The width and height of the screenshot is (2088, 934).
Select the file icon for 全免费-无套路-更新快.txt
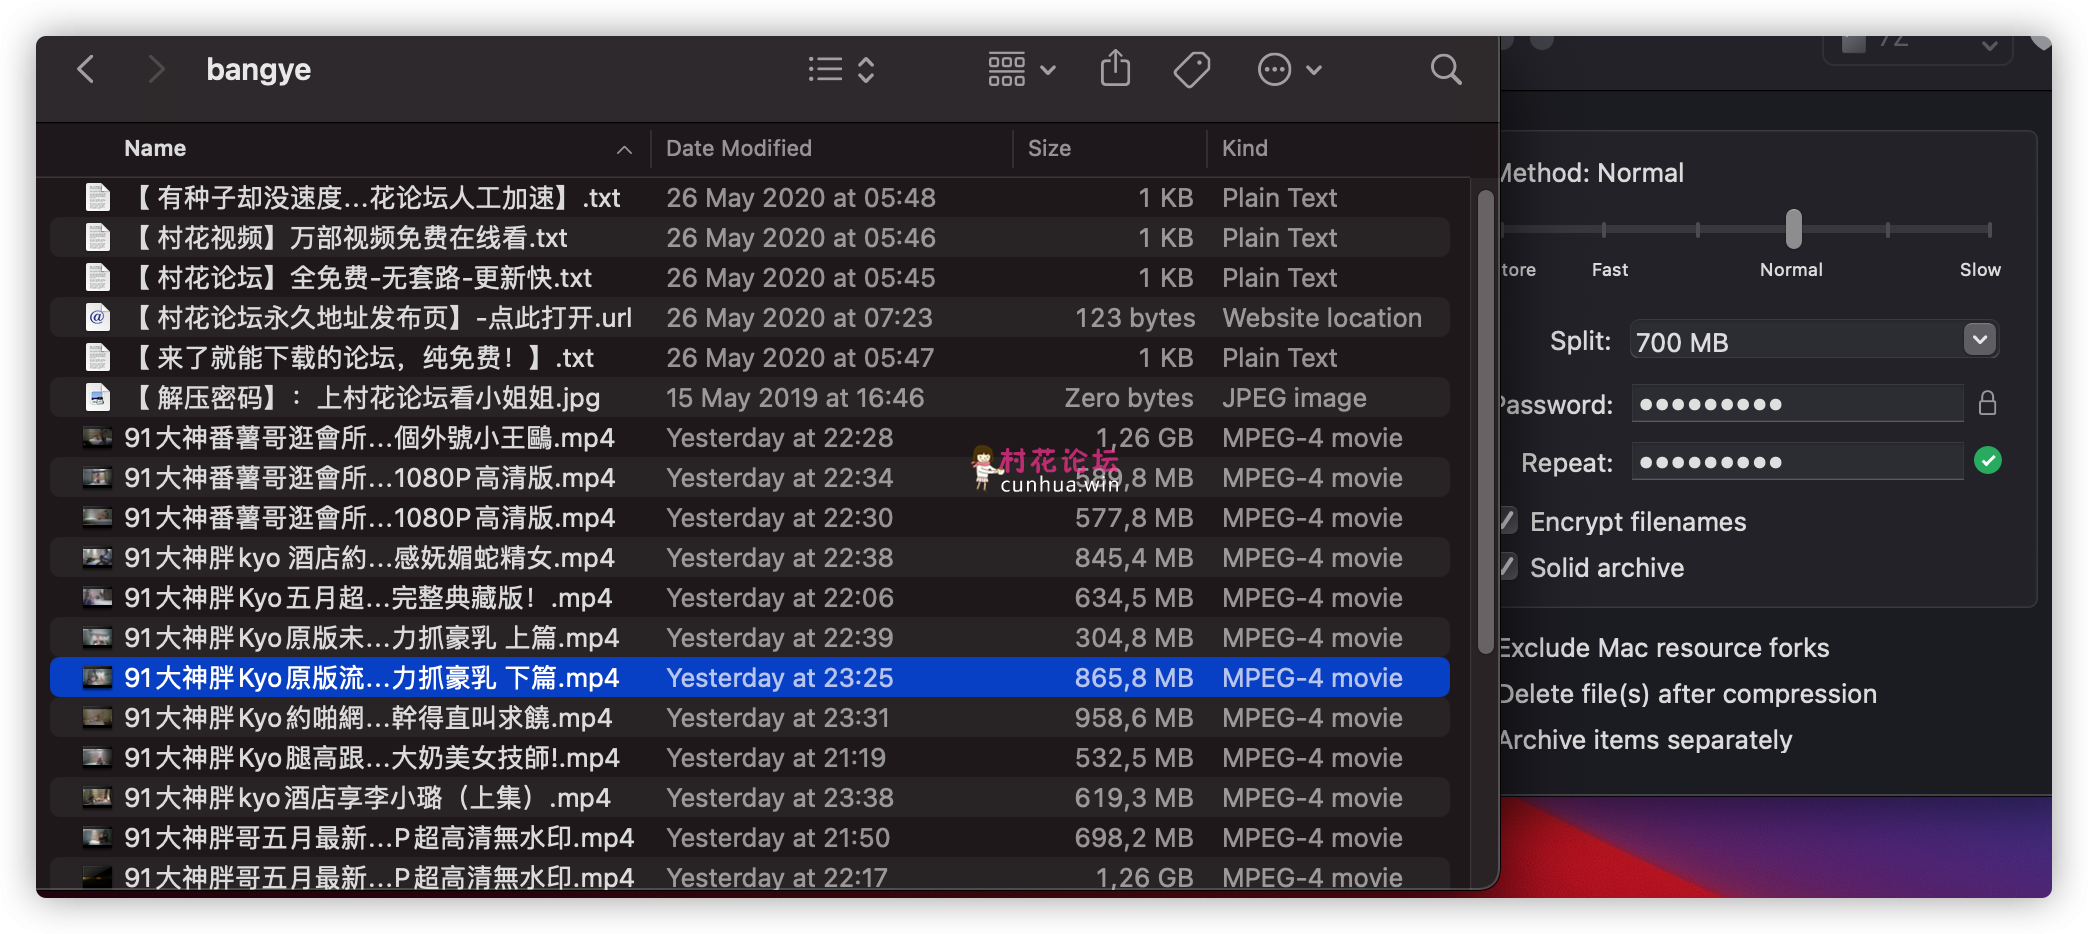pos(97,277)
